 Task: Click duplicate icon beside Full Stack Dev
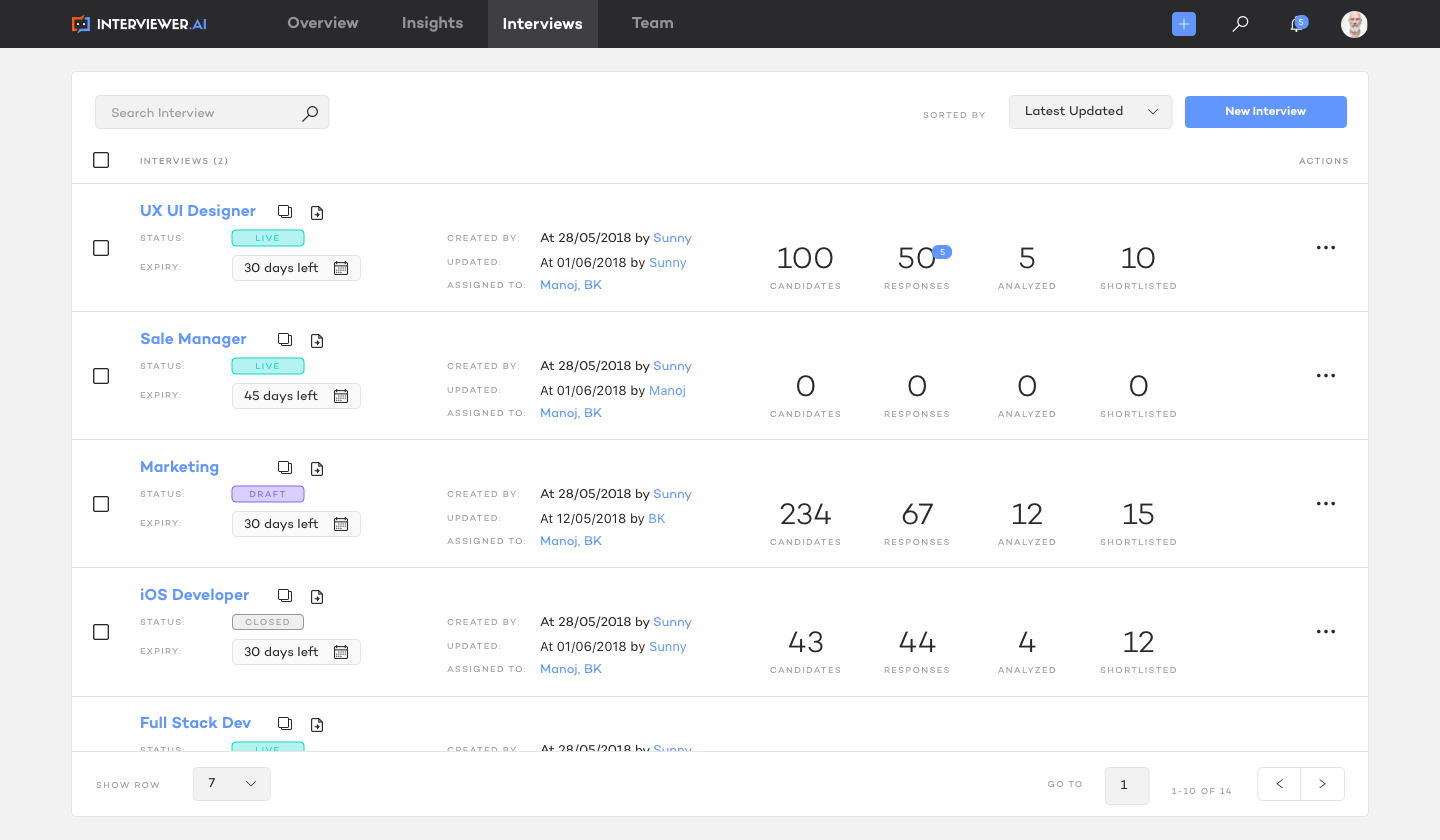coord(285,724)
